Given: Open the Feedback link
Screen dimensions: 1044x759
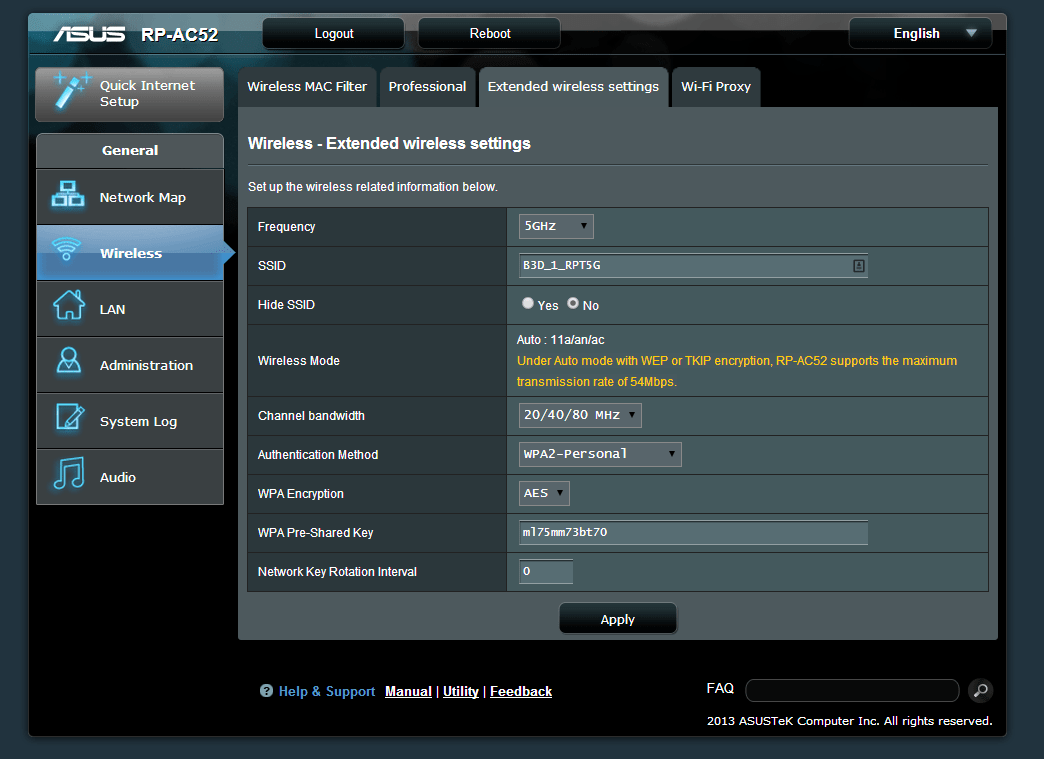Looking at the screenshot, I should (520, 690).
